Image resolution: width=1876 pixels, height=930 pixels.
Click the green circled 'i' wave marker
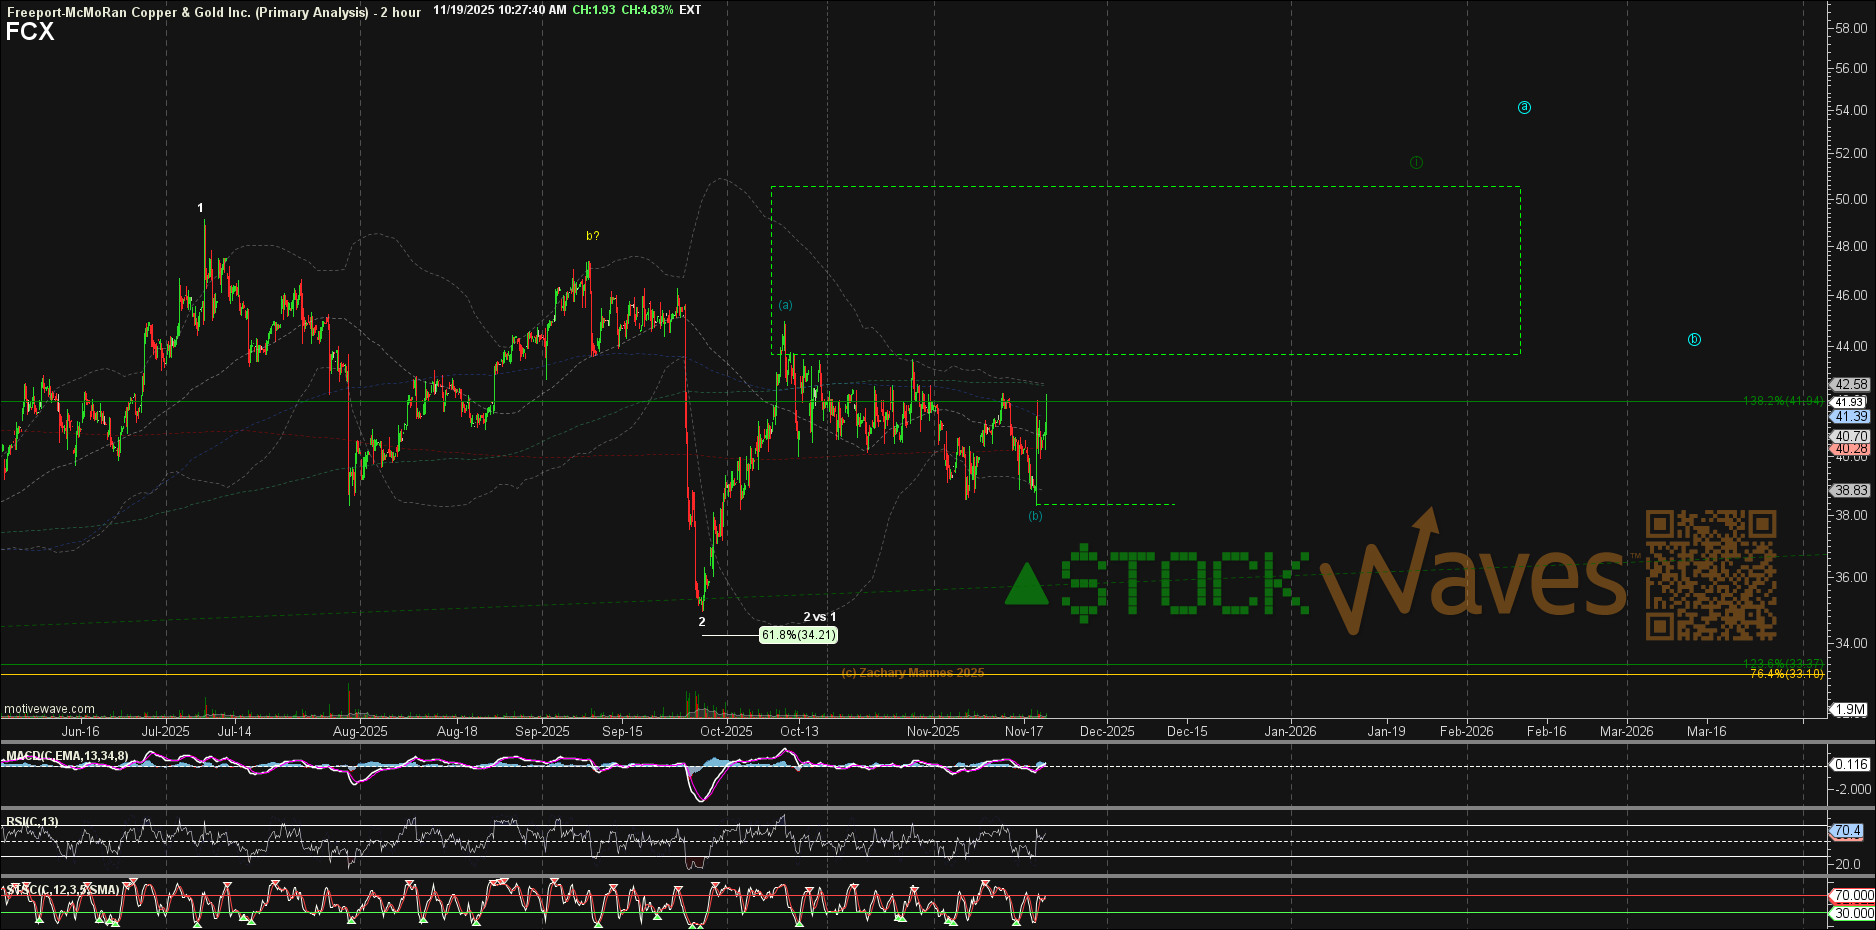click(1416, 163)
